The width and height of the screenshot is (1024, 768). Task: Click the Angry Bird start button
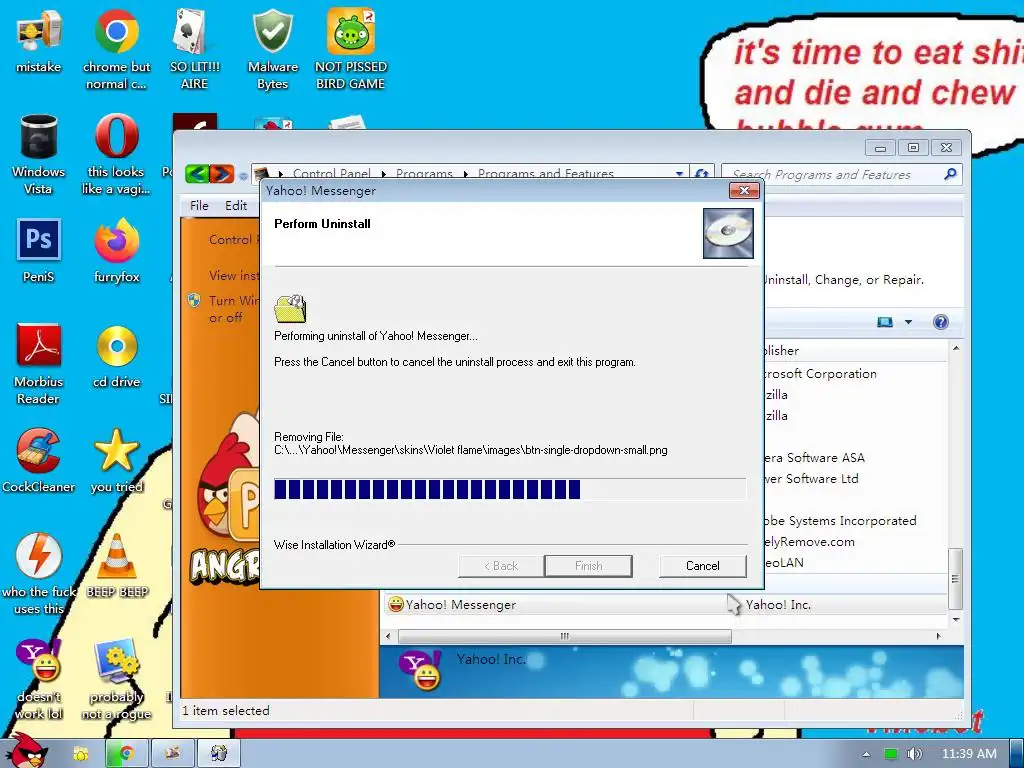click(26, 751)
